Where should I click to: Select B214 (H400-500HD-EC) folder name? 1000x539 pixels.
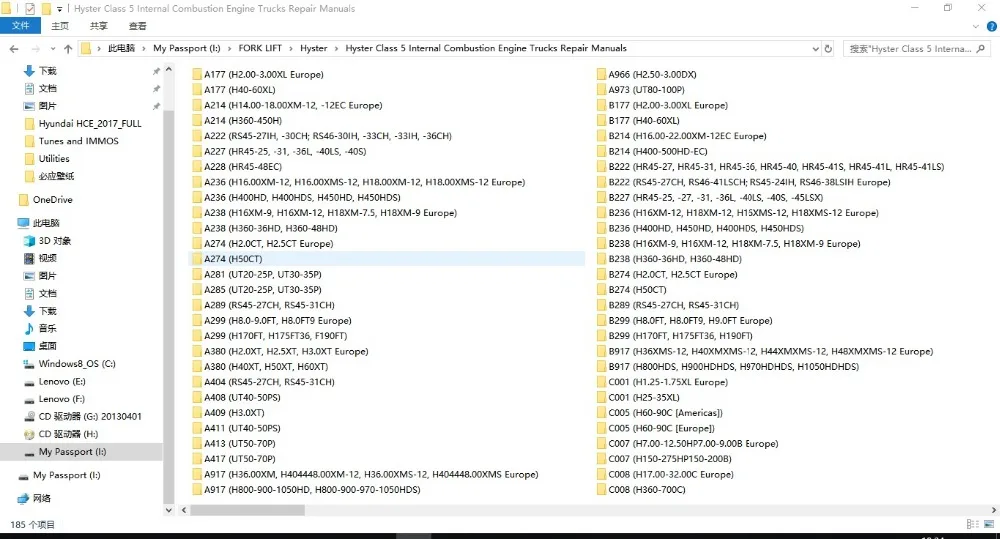658,152
